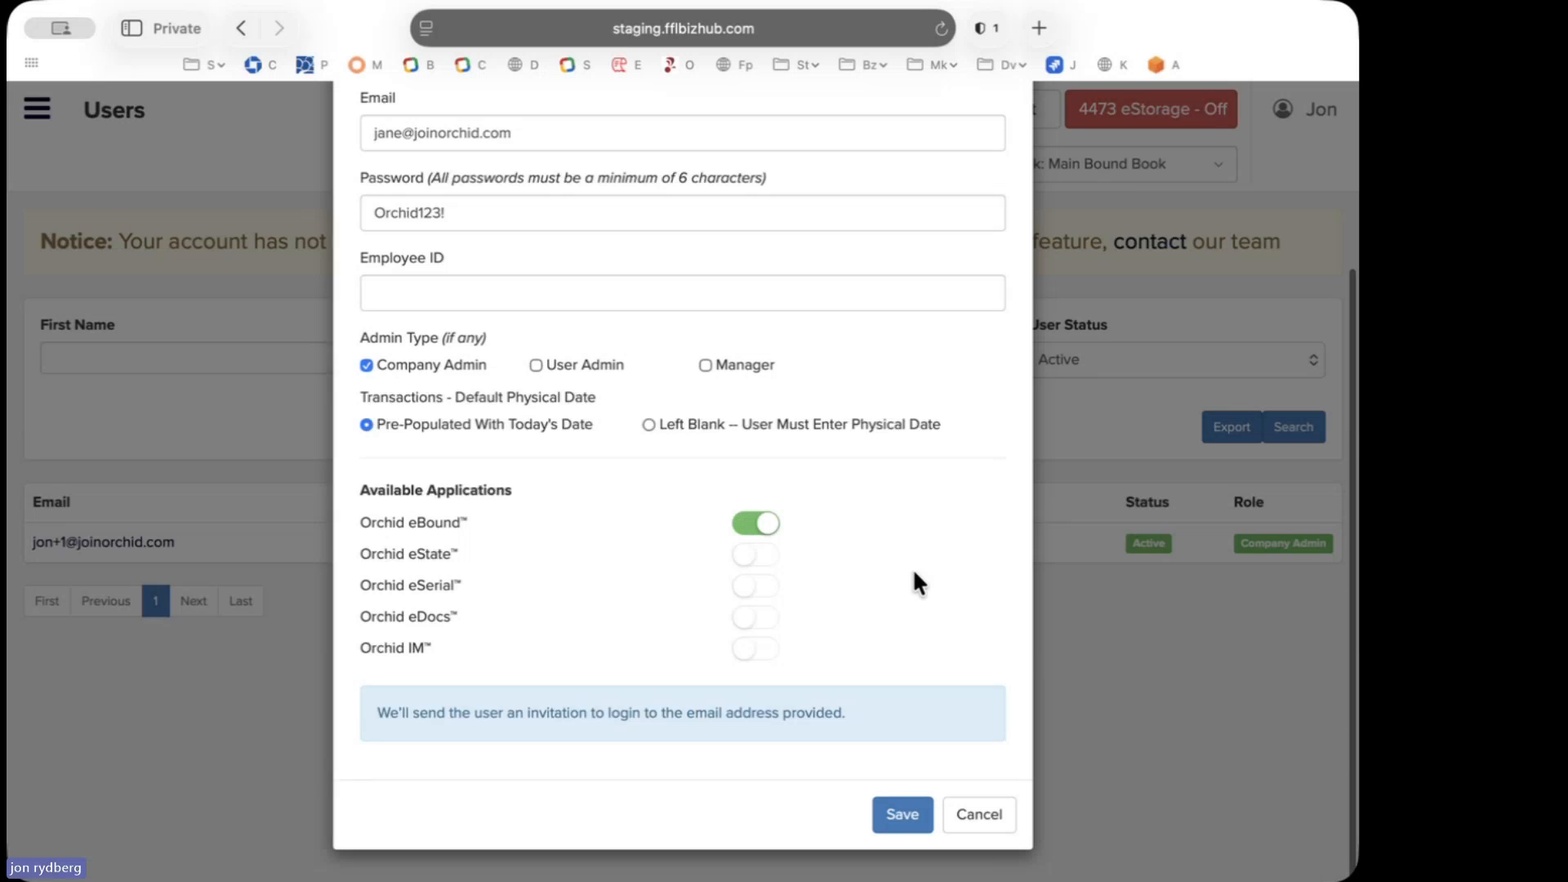The width and height of the screenshot is (1568, 882).
Task: Click the Email column header
Action: tap(51, 502)
